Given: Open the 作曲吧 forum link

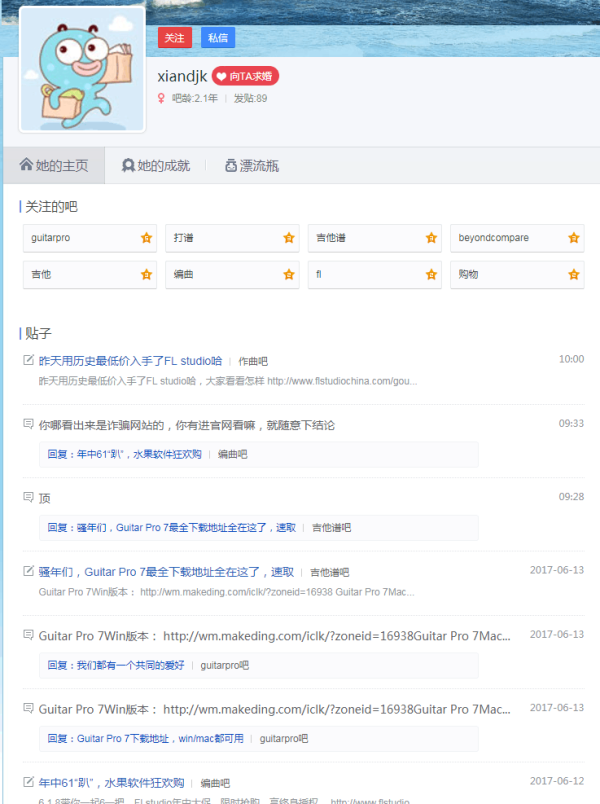Looking at the screenshot, I should pyautogui.click(x=253, y=361).
